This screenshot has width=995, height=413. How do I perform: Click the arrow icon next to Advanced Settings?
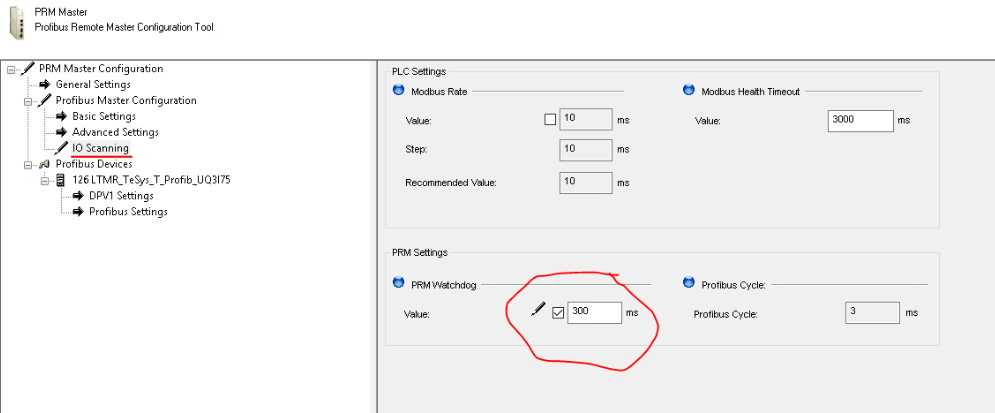(x=61, y=132)
